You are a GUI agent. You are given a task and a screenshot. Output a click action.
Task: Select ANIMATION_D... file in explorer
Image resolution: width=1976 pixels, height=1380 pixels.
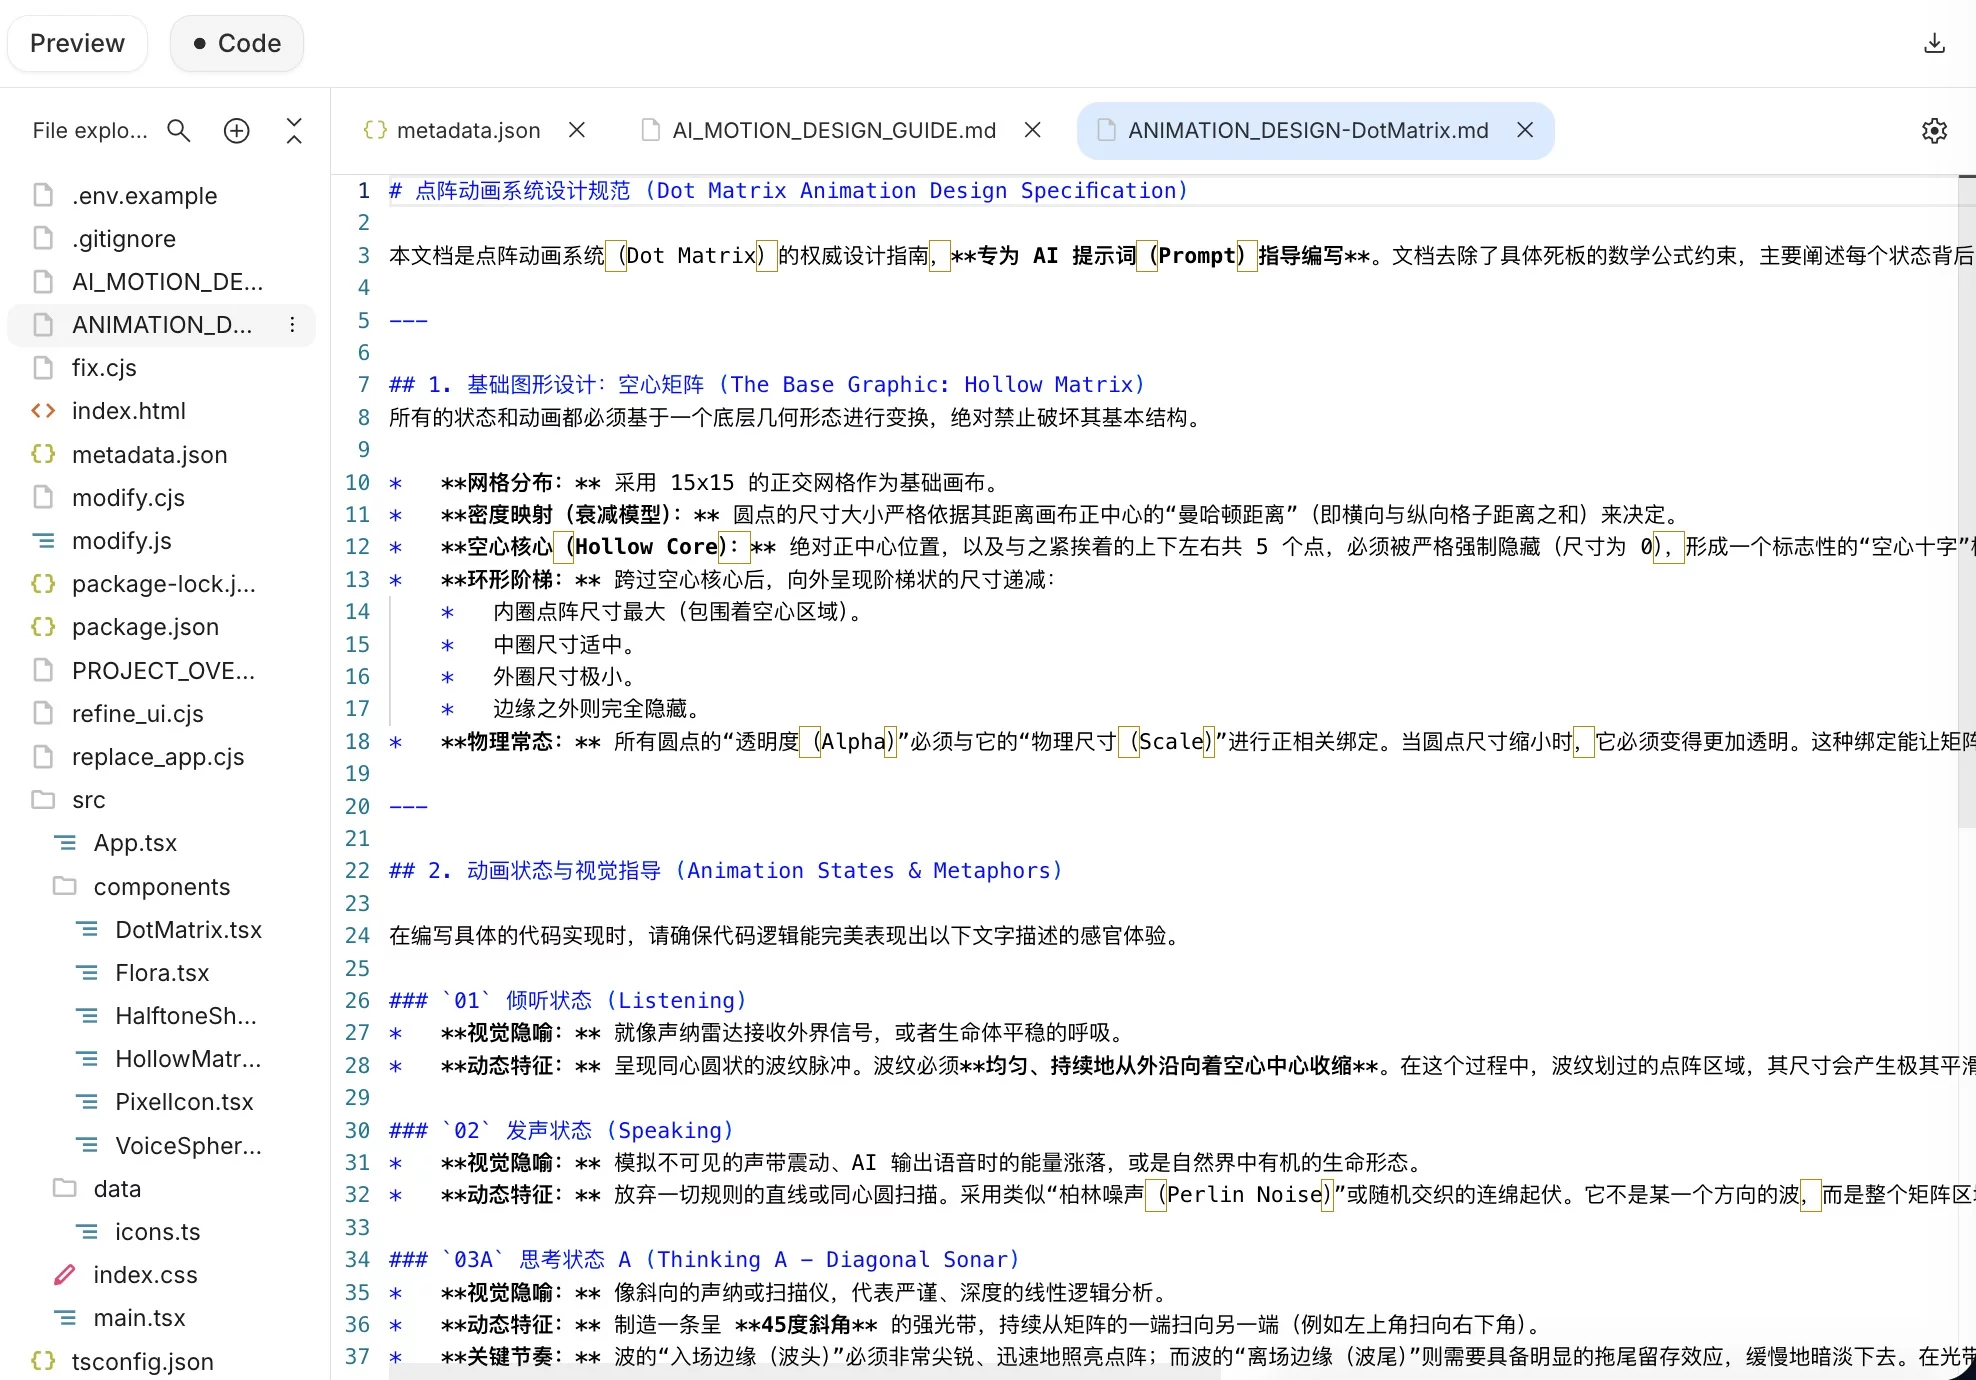pos(160,324)
